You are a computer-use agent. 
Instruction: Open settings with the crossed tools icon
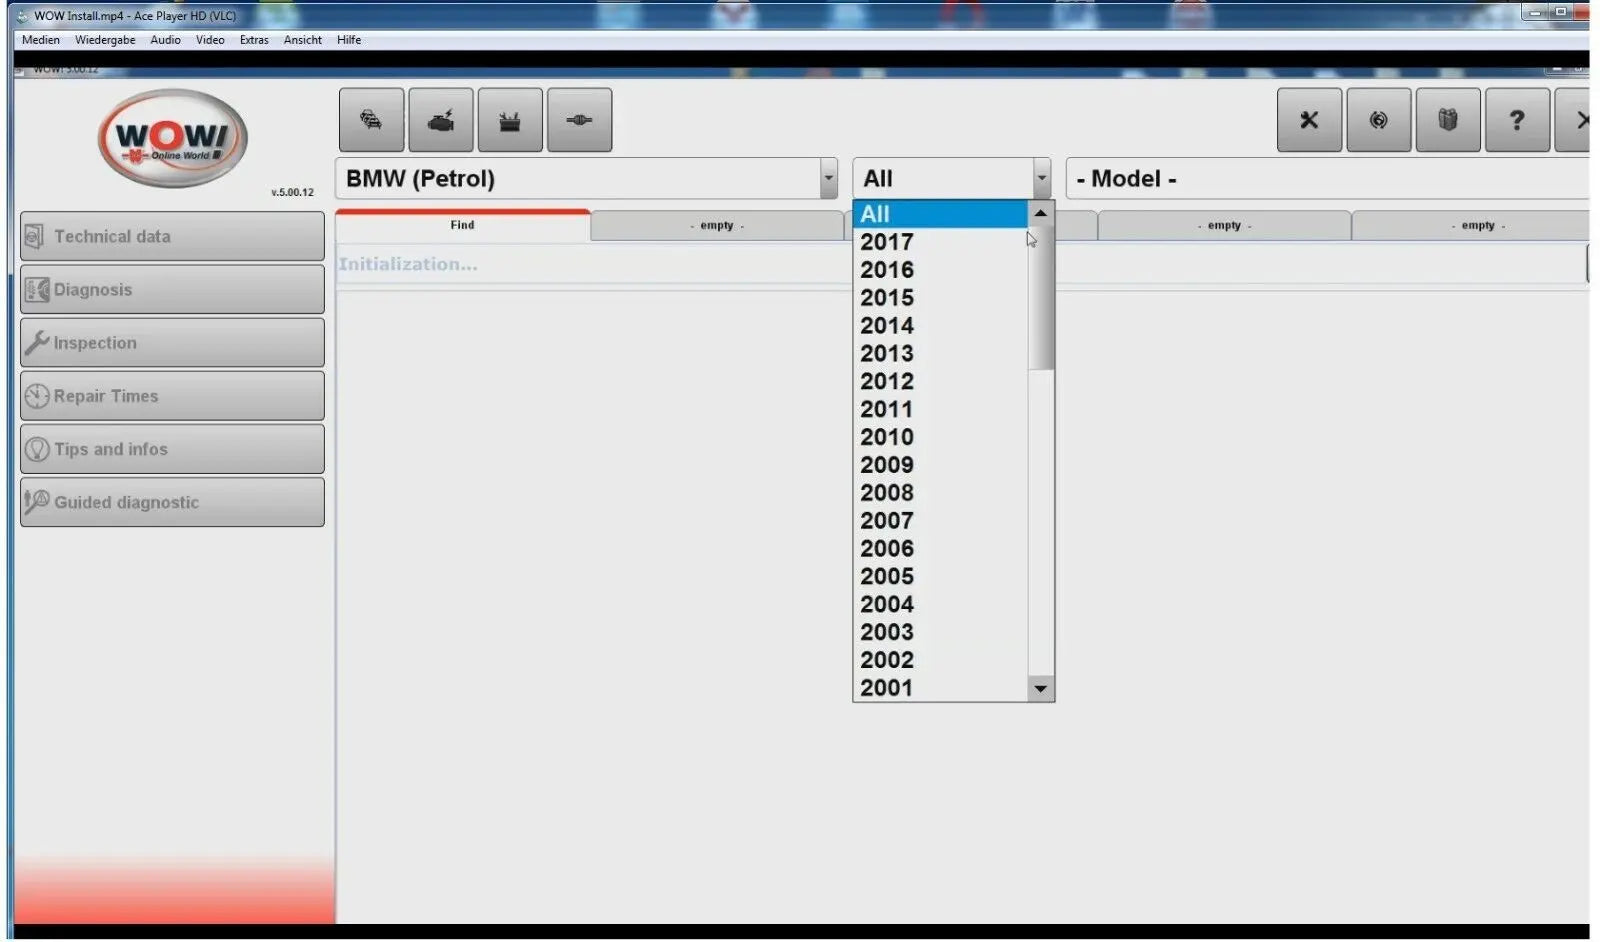[1309, 120]
